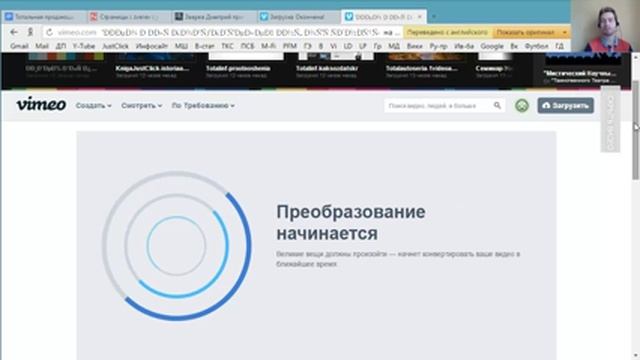Click Показать оригинал in the translate bar

point(525,32)
